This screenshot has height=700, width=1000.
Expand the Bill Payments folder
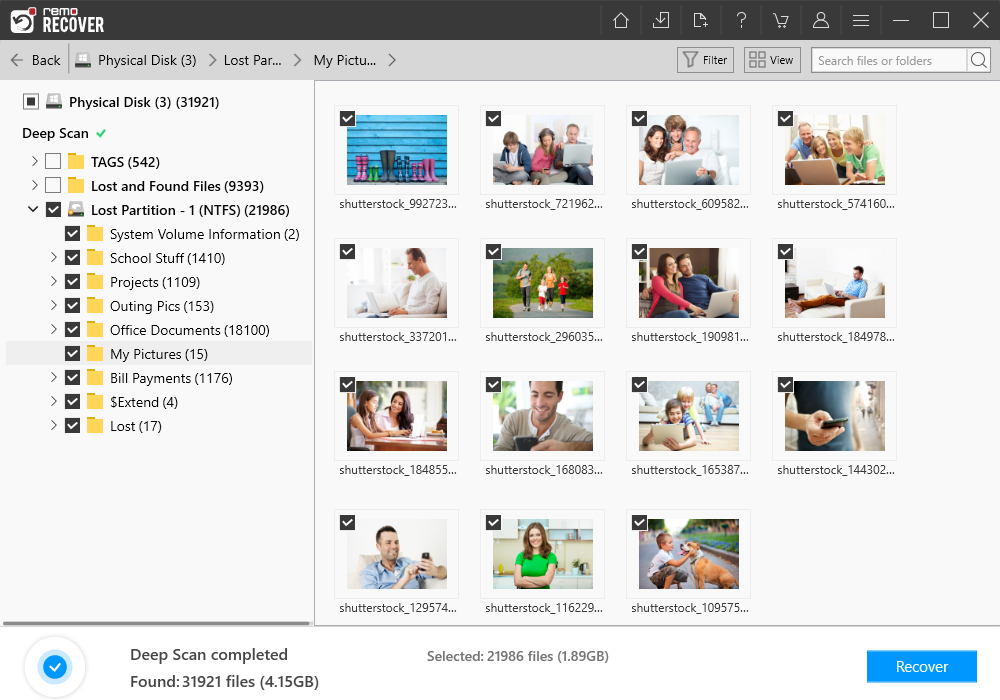tap(54, 378)
